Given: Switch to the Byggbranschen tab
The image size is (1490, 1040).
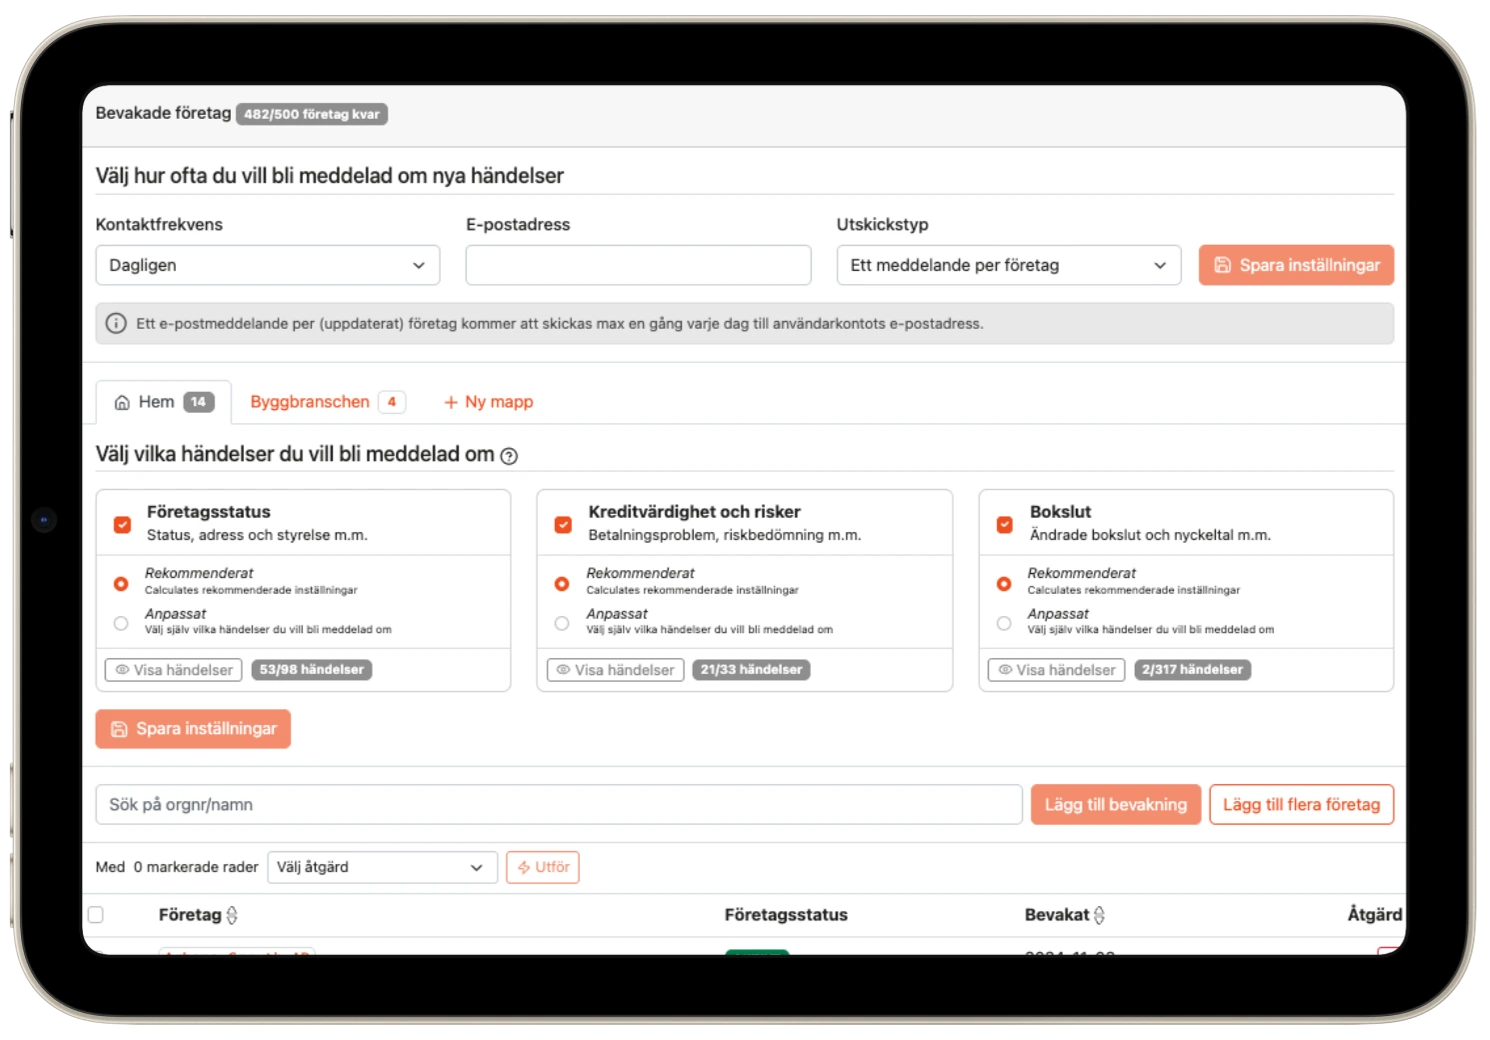Looking at the screenshot, I should click(x=310, y=402).
